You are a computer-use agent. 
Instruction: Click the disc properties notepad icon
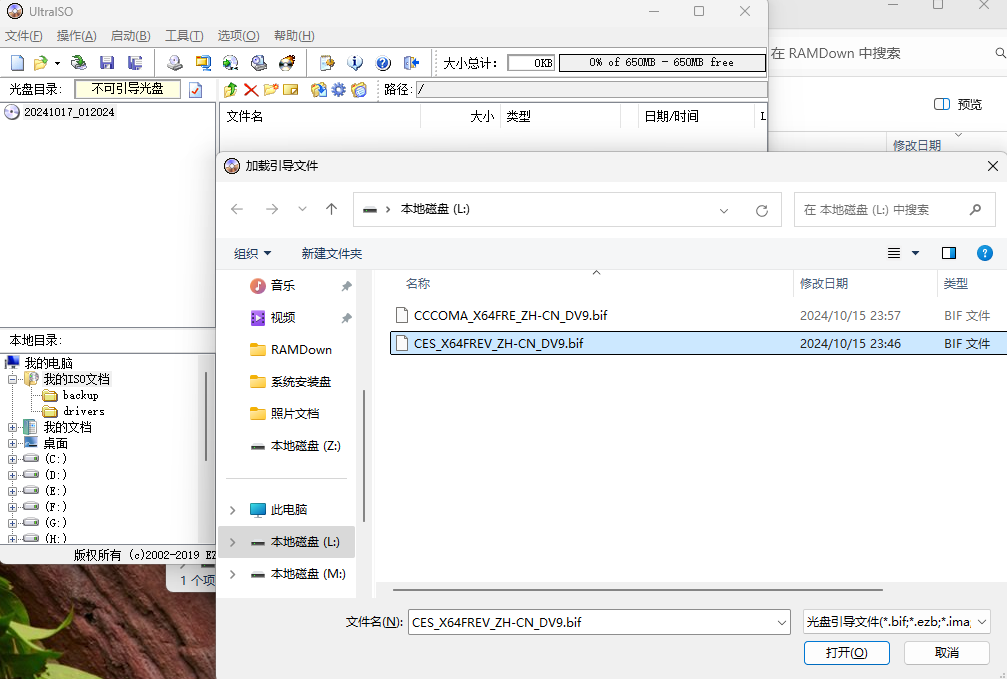(327, 62)
